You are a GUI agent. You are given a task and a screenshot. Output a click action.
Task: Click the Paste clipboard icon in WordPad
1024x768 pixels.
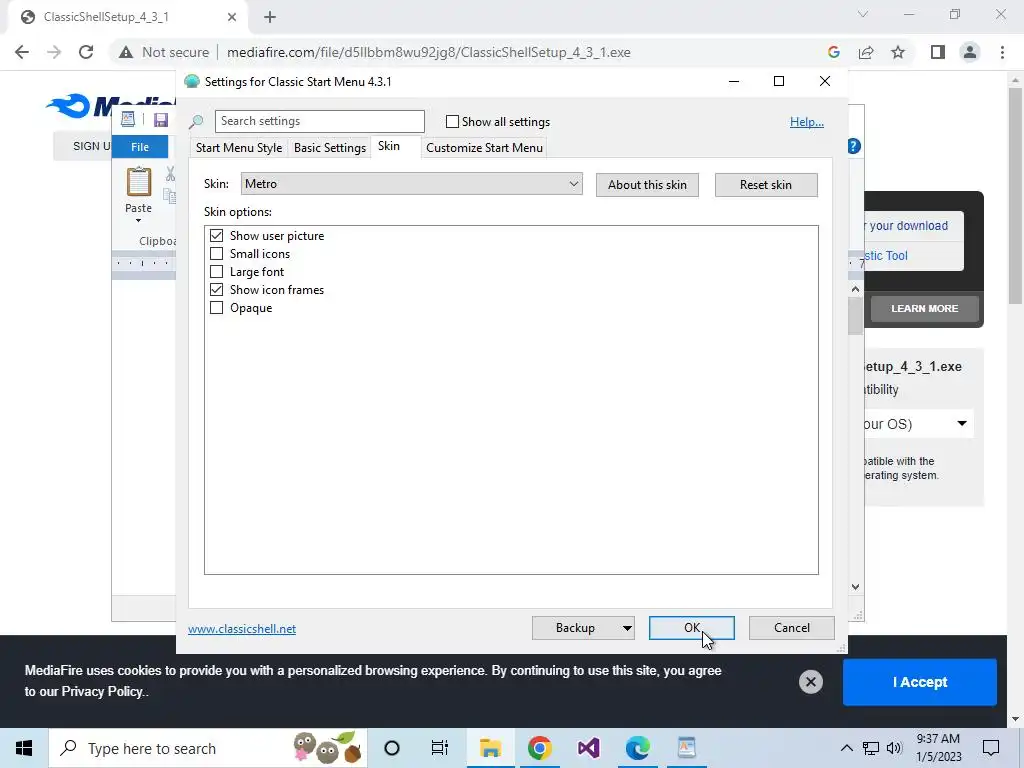tap(138, 182)
